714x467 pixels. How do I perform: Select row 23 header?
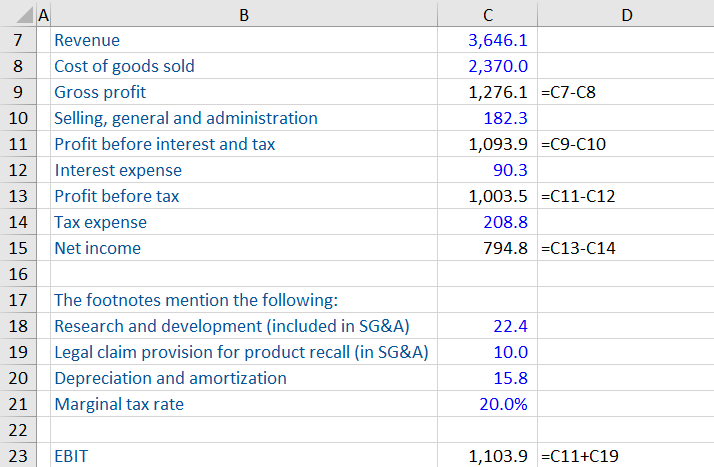pyautogui.click(x=17, y=456)
